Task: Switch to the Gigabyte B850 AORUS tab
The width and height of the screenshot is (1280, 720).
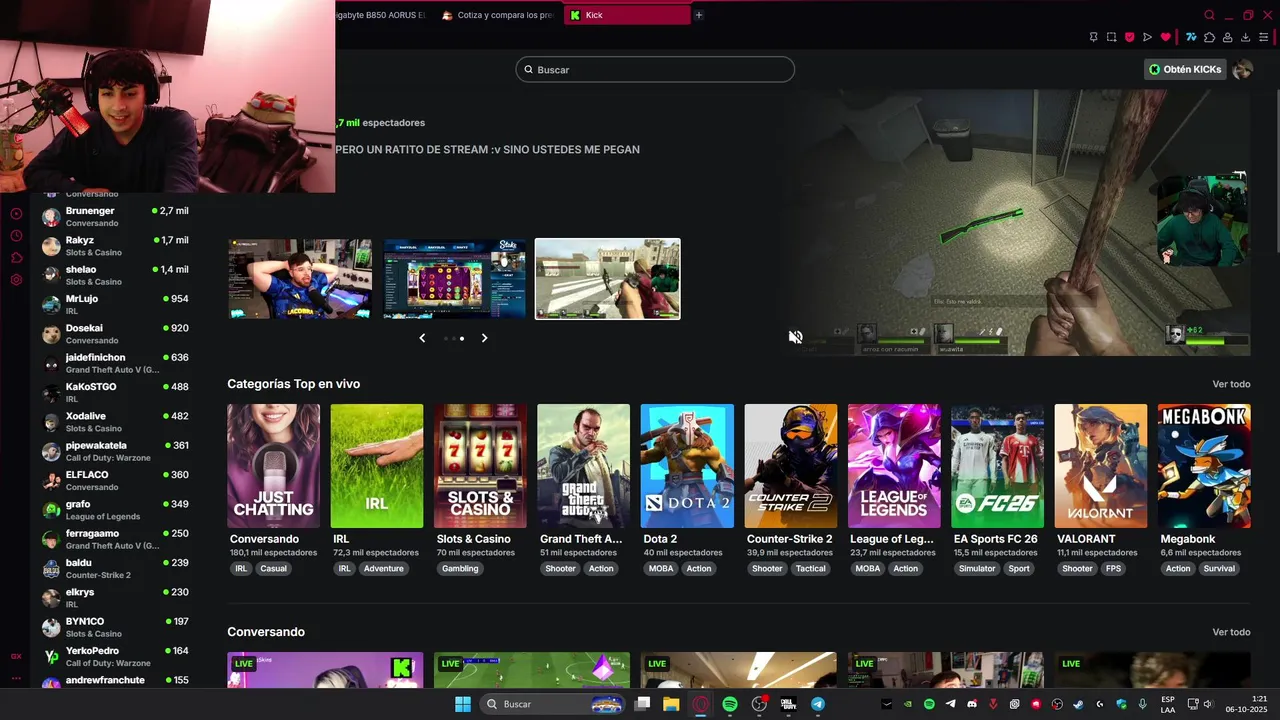Action: pos(382,15)
